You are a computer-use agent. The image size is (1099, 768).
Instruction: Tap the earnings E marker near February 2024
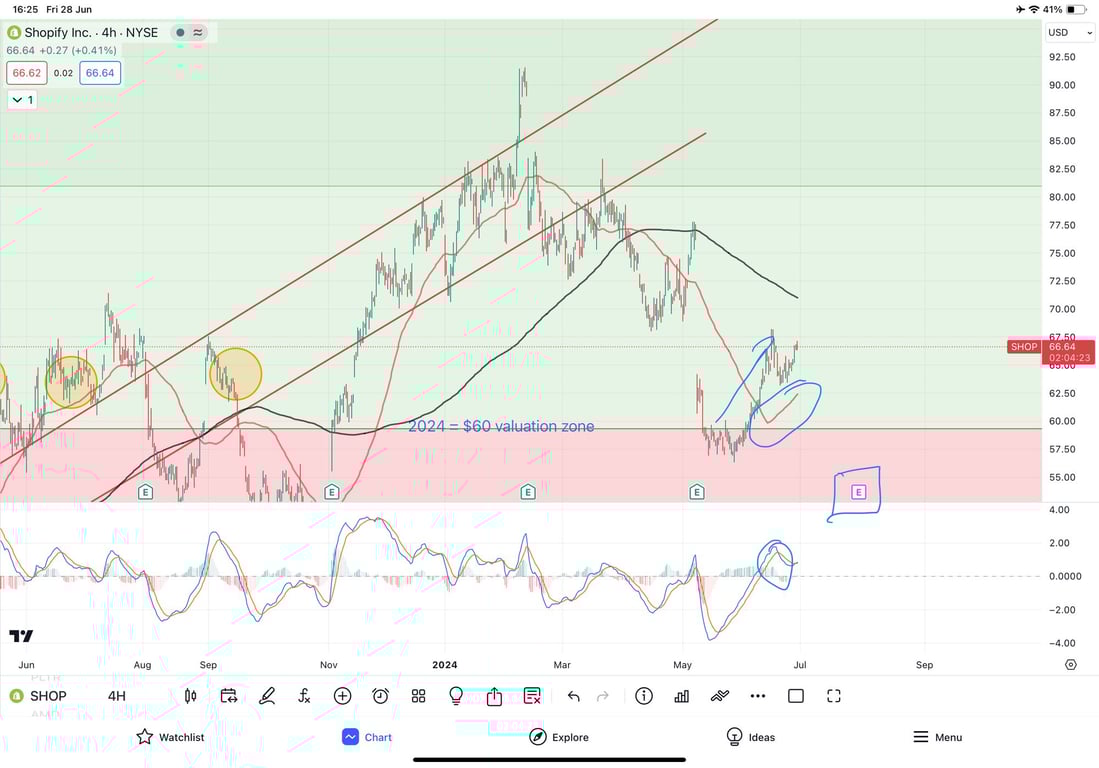tap(528, 492)
